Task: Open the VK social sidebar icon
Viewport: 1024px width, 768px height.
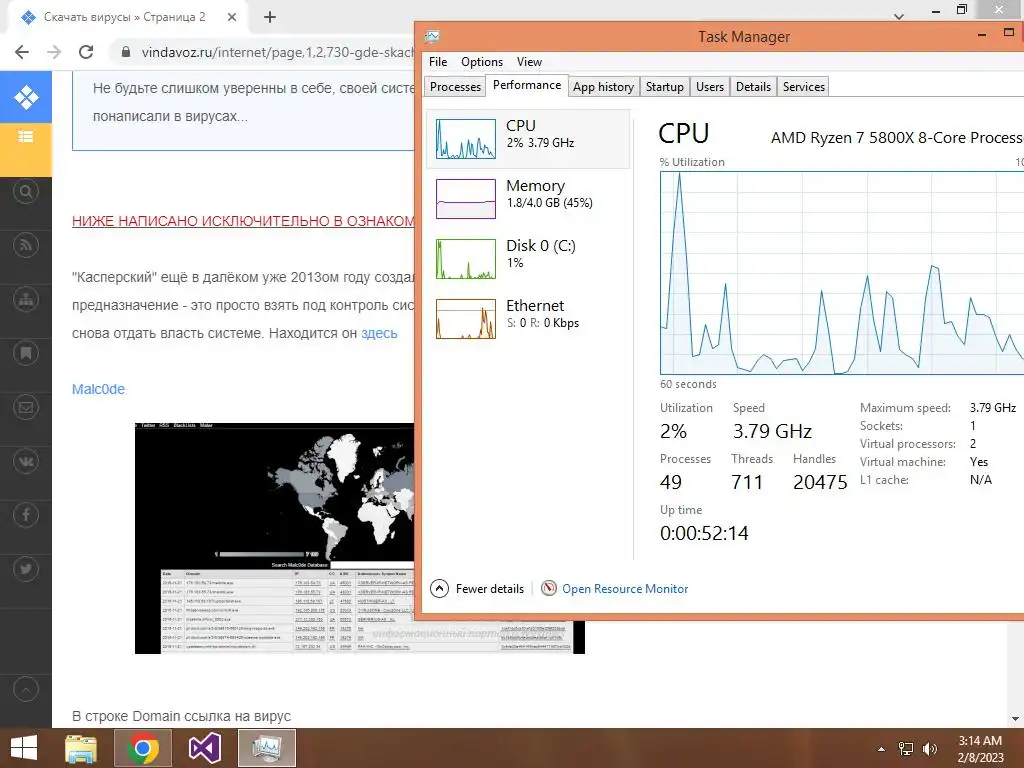Action: tap(26, 462)
